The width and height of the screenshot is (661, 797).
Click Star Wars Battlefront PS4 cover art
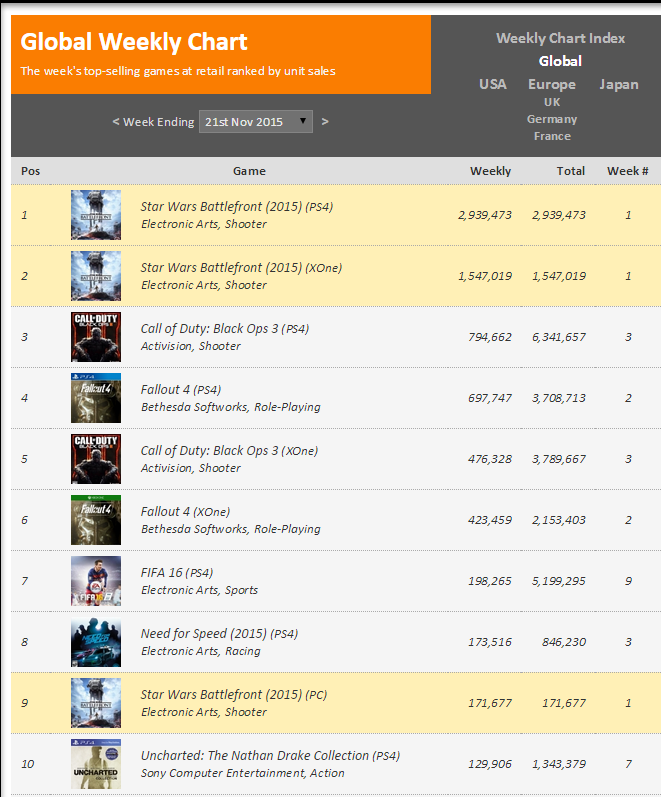96,215
